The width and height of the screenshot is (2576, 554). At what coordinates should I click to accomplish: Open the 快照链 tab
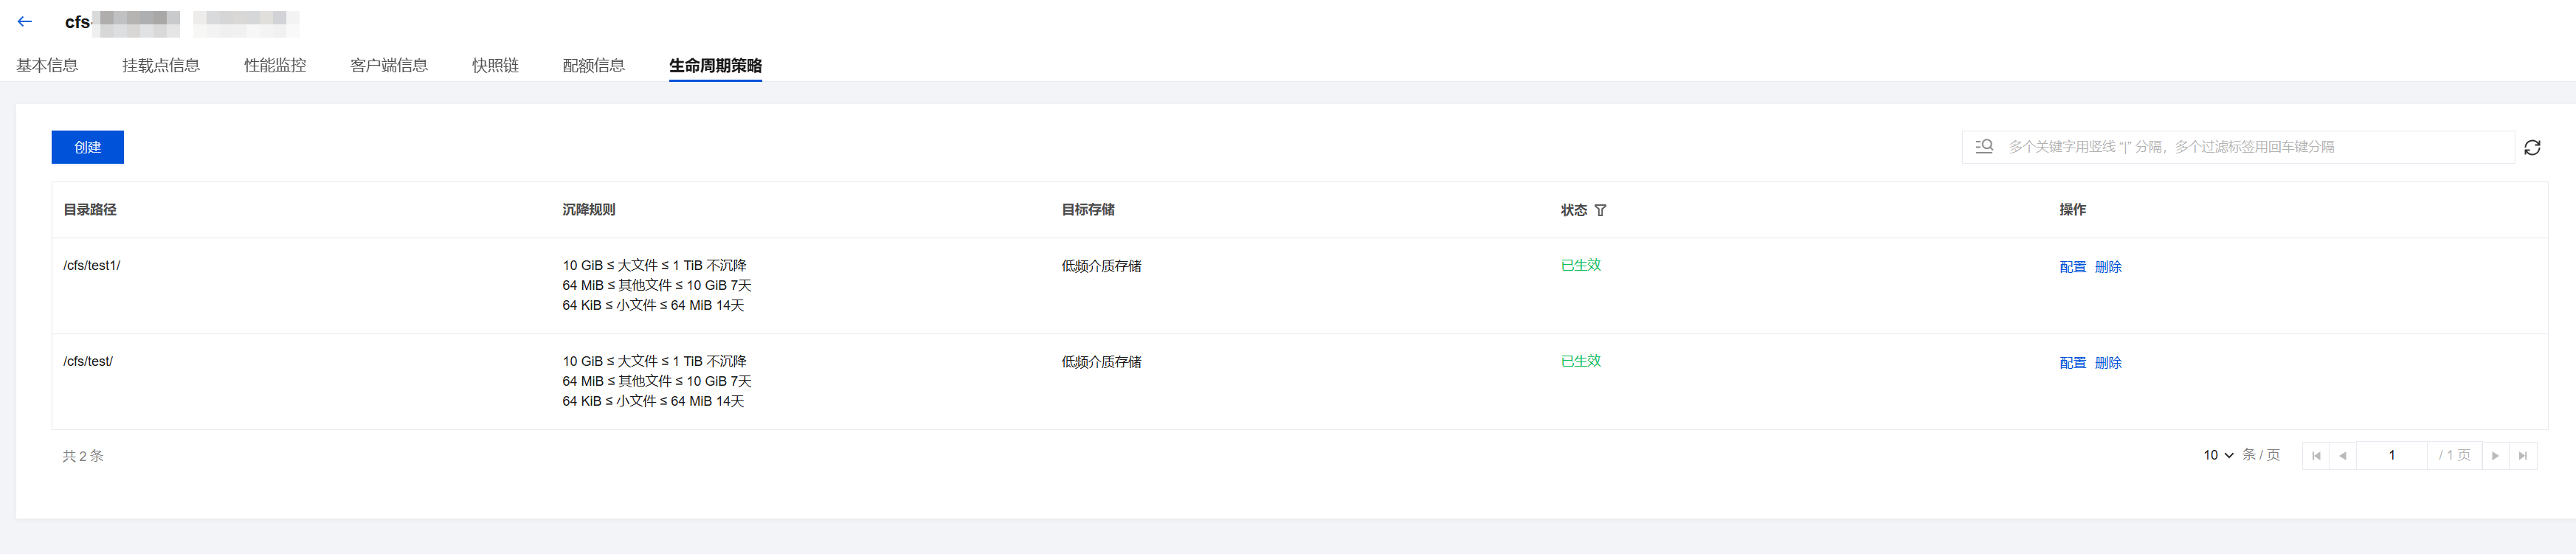click(x=495, y=66)
